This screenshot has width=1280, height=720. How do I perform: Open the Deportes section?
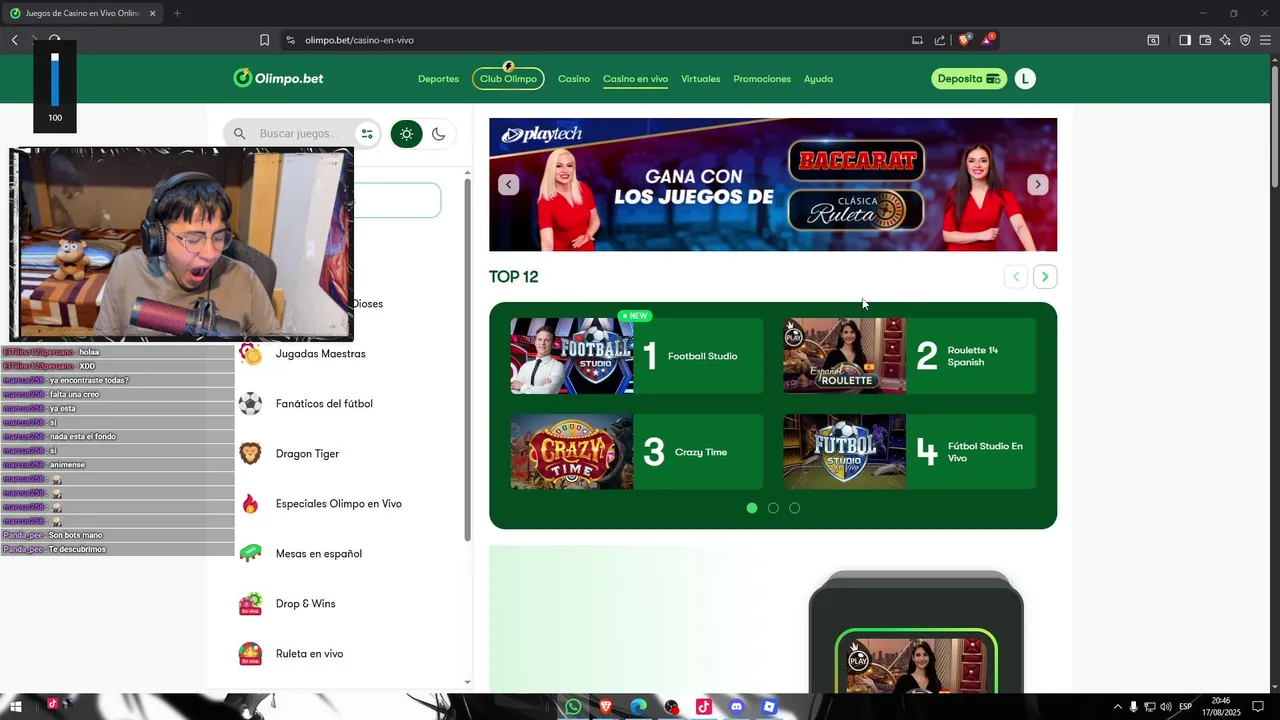tap(438, 79)
